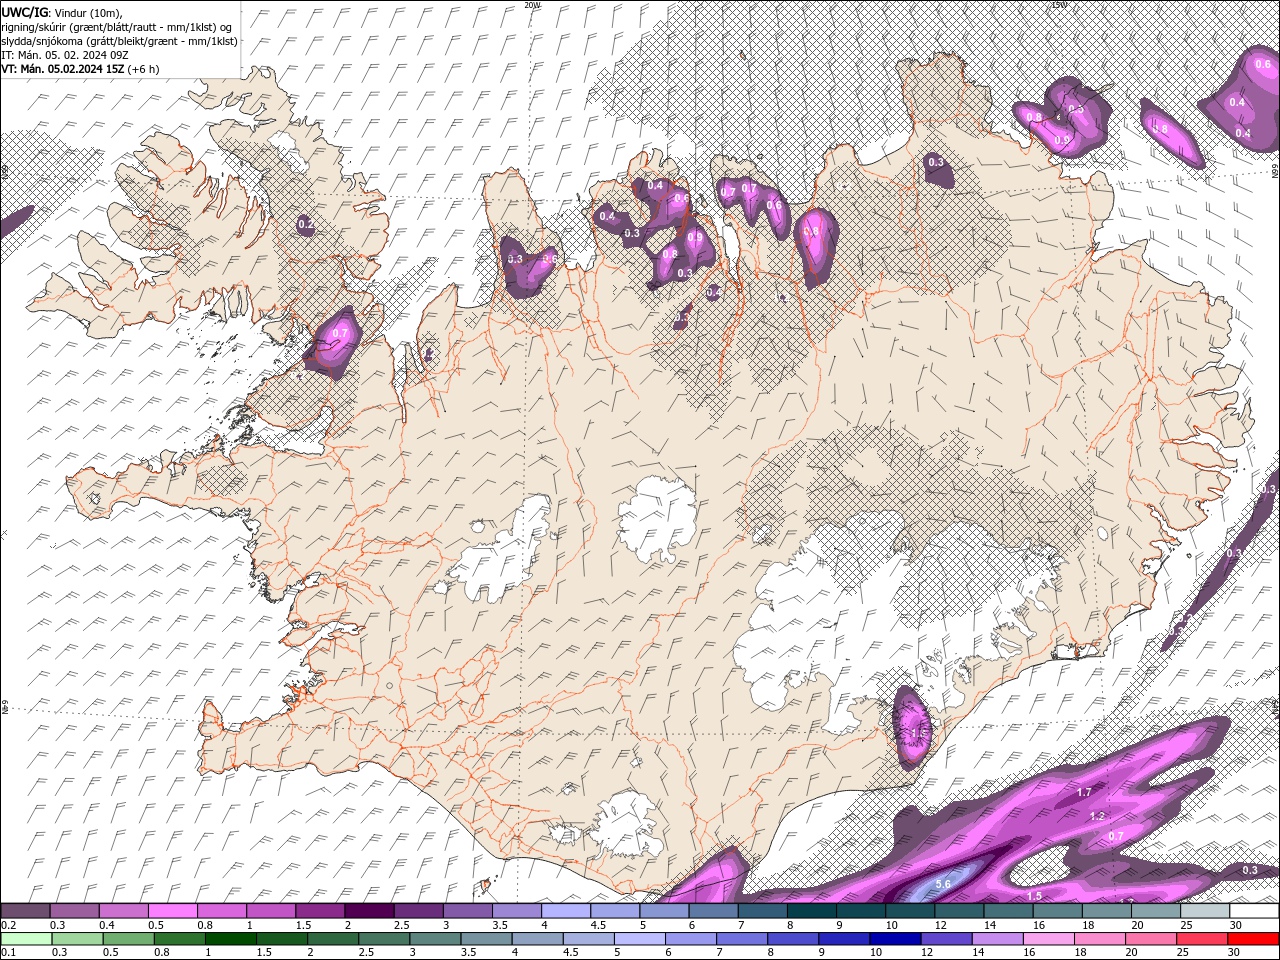Select the light pink lower swatch between 16 and 18
This screenshot has height=960, width=1280.
coord(1050,939)
